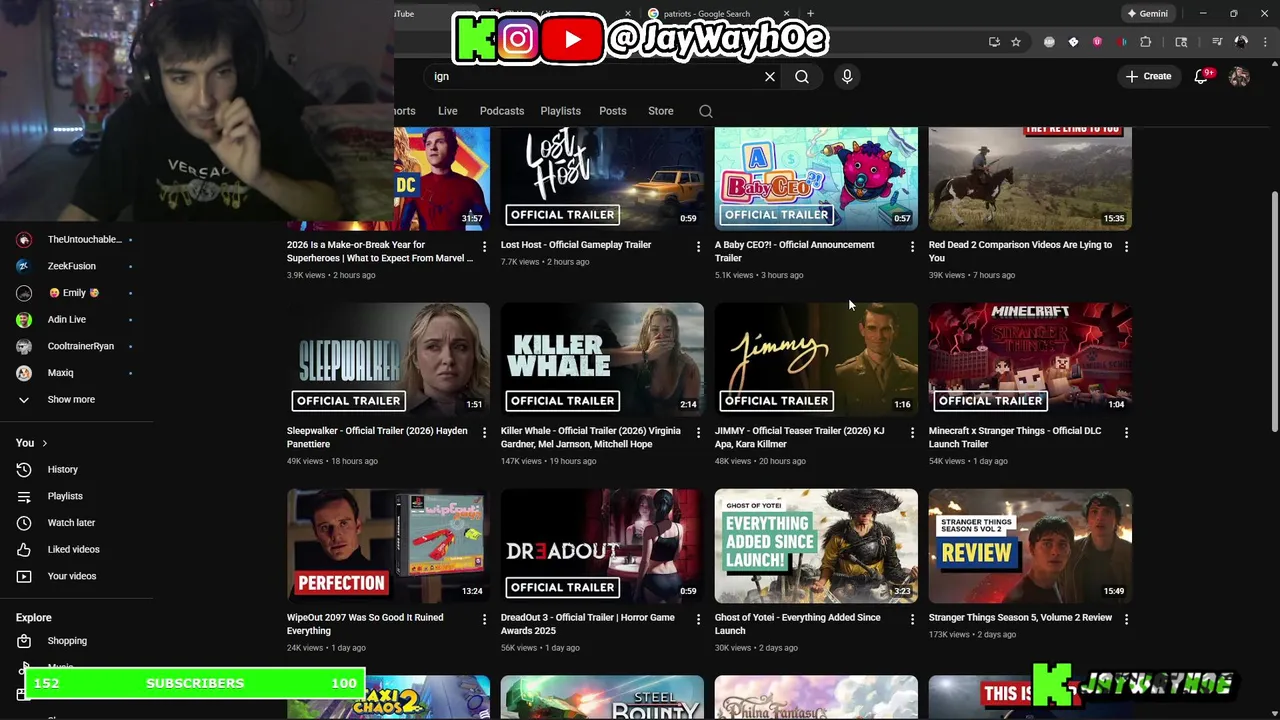Open the Your videos play icon

[x=24, y=576]
